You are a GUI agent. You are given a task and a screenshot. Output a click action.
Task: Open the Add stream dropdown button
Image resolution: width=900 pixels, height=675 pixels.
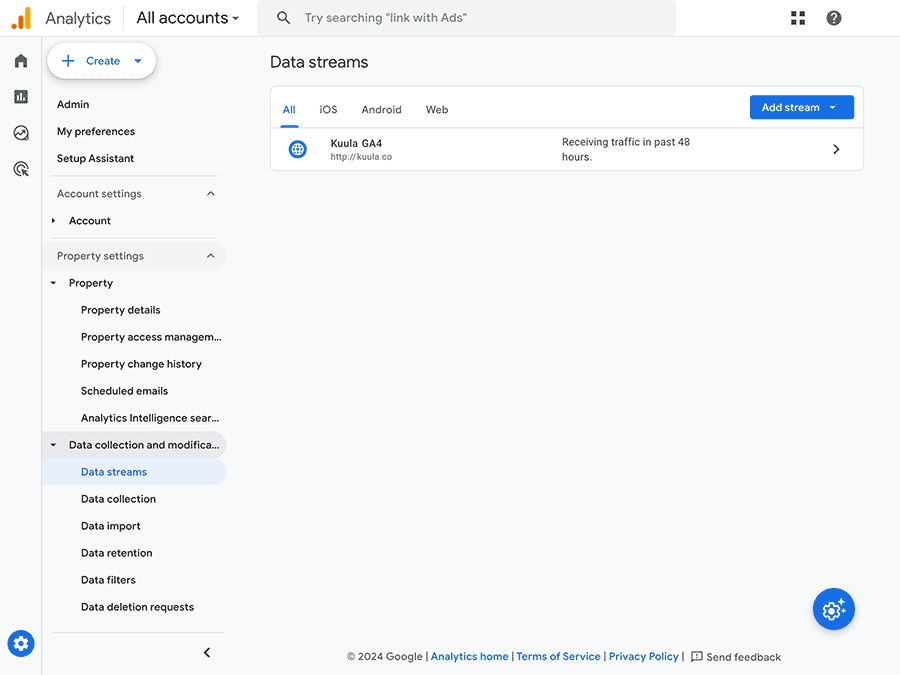click(801, 107)
